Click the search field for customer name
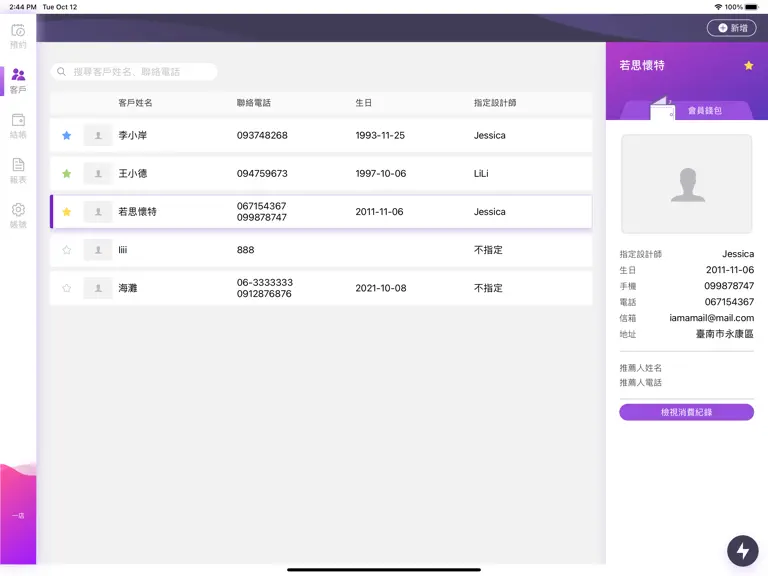 [134, 72]
